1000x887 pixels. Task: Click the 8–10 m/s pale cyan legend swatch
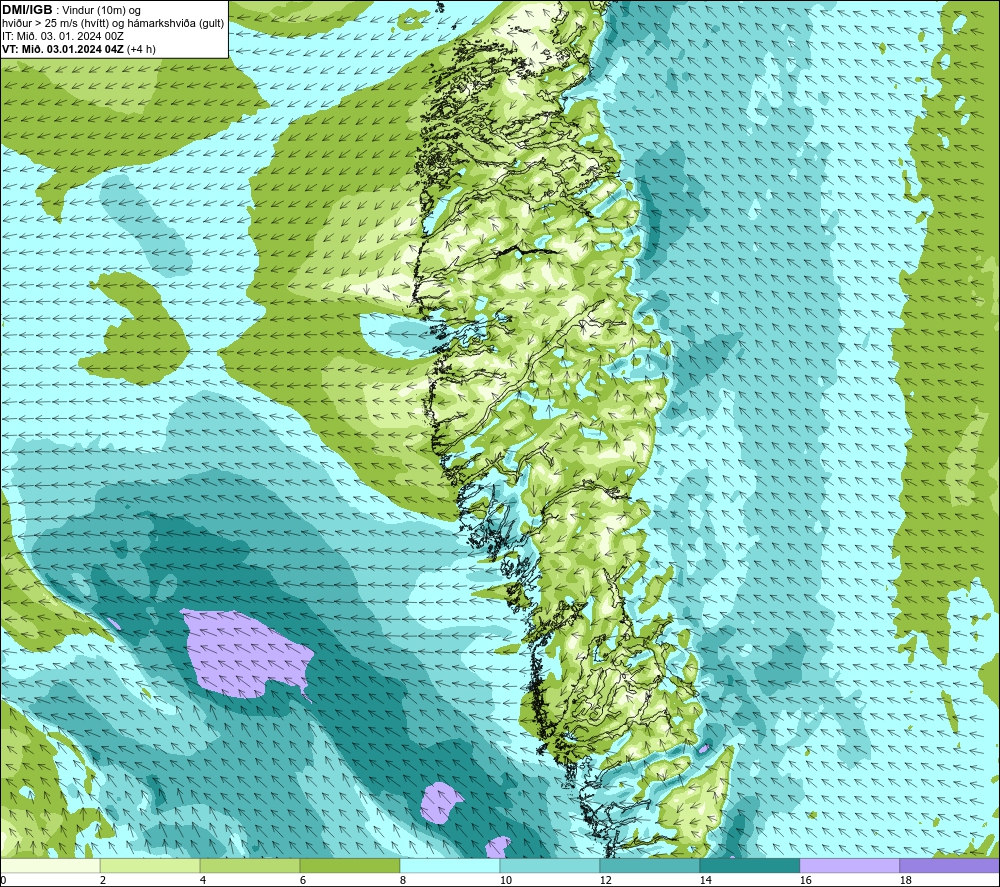(x=450, y=865)
